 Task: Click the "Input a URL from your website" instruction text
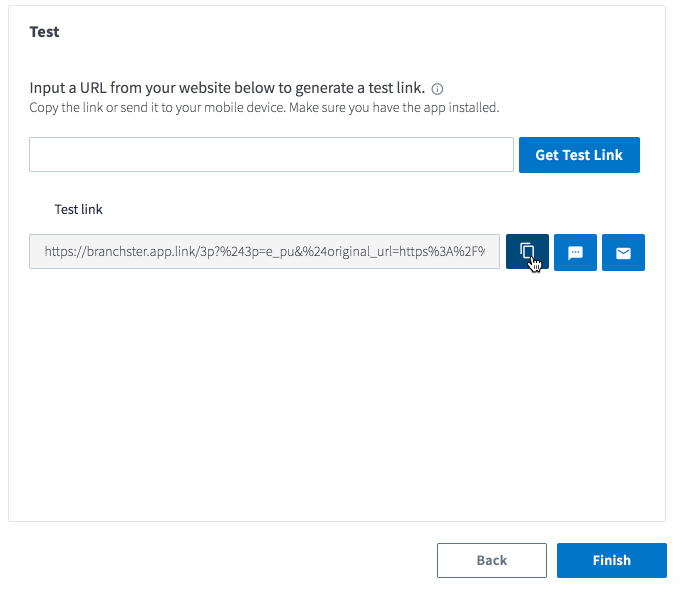coord(227,88)
